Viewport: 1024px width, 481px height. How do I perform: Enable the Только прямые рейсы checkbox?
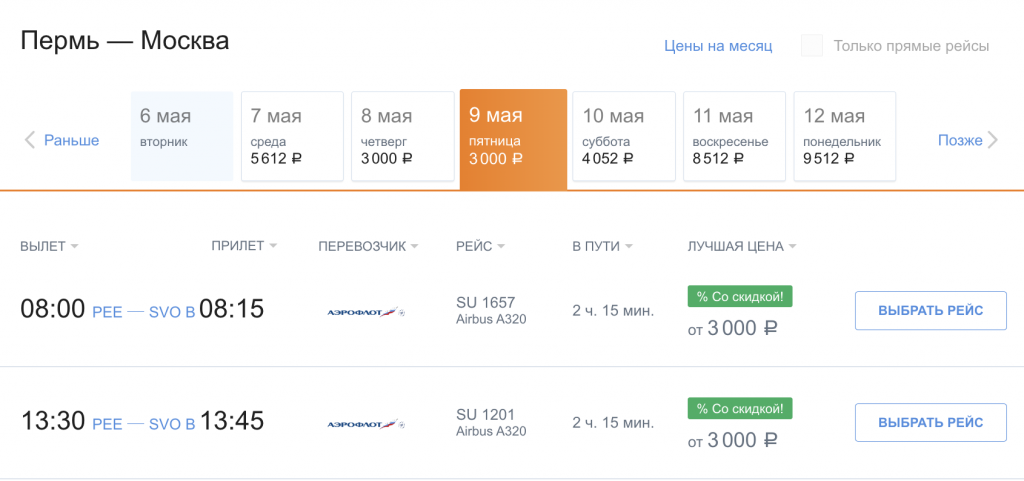point(812,46)
